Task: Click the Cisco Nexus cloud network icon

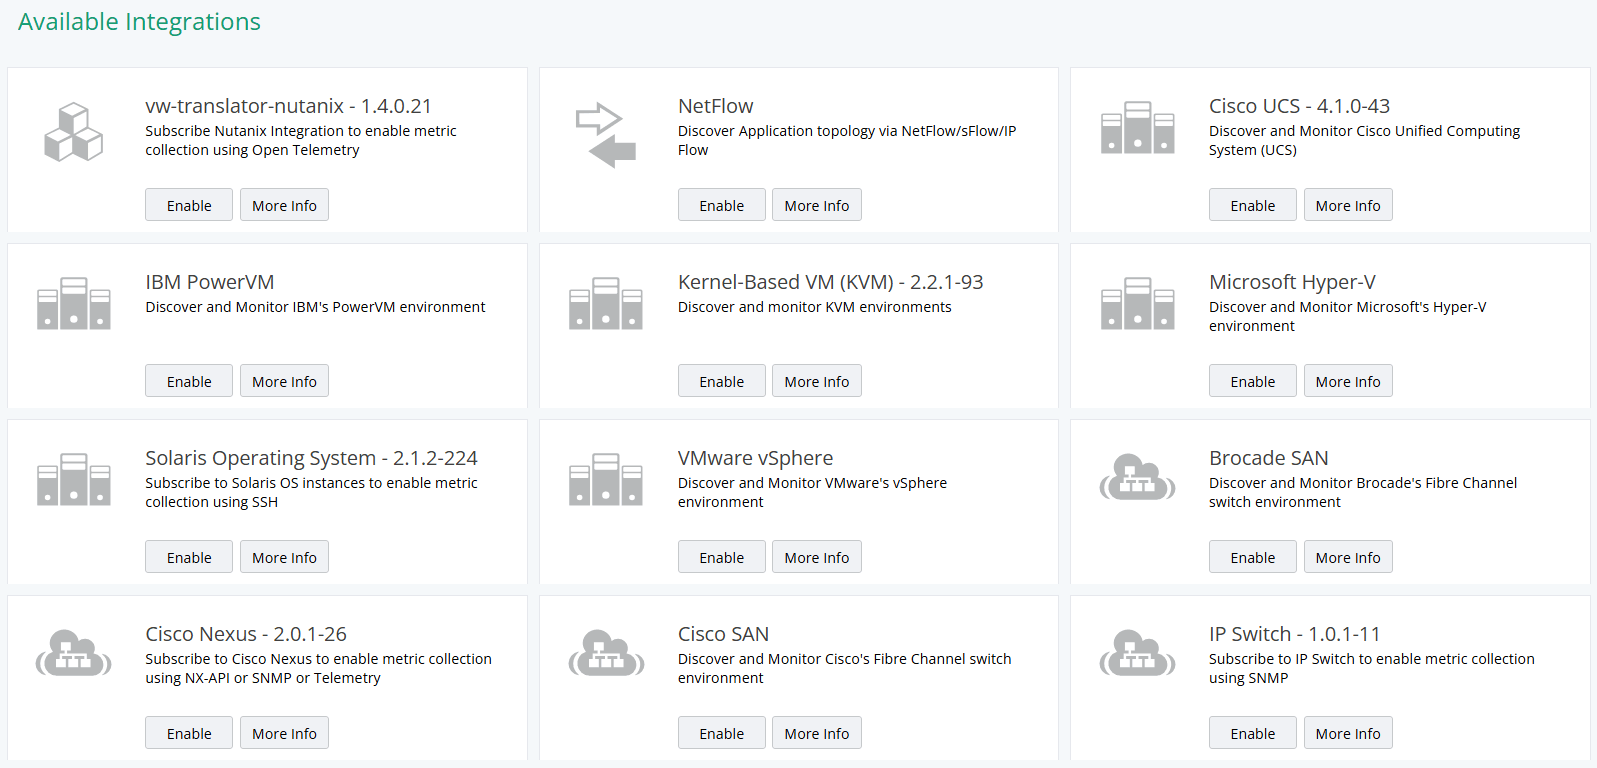Action: [74, 653]
